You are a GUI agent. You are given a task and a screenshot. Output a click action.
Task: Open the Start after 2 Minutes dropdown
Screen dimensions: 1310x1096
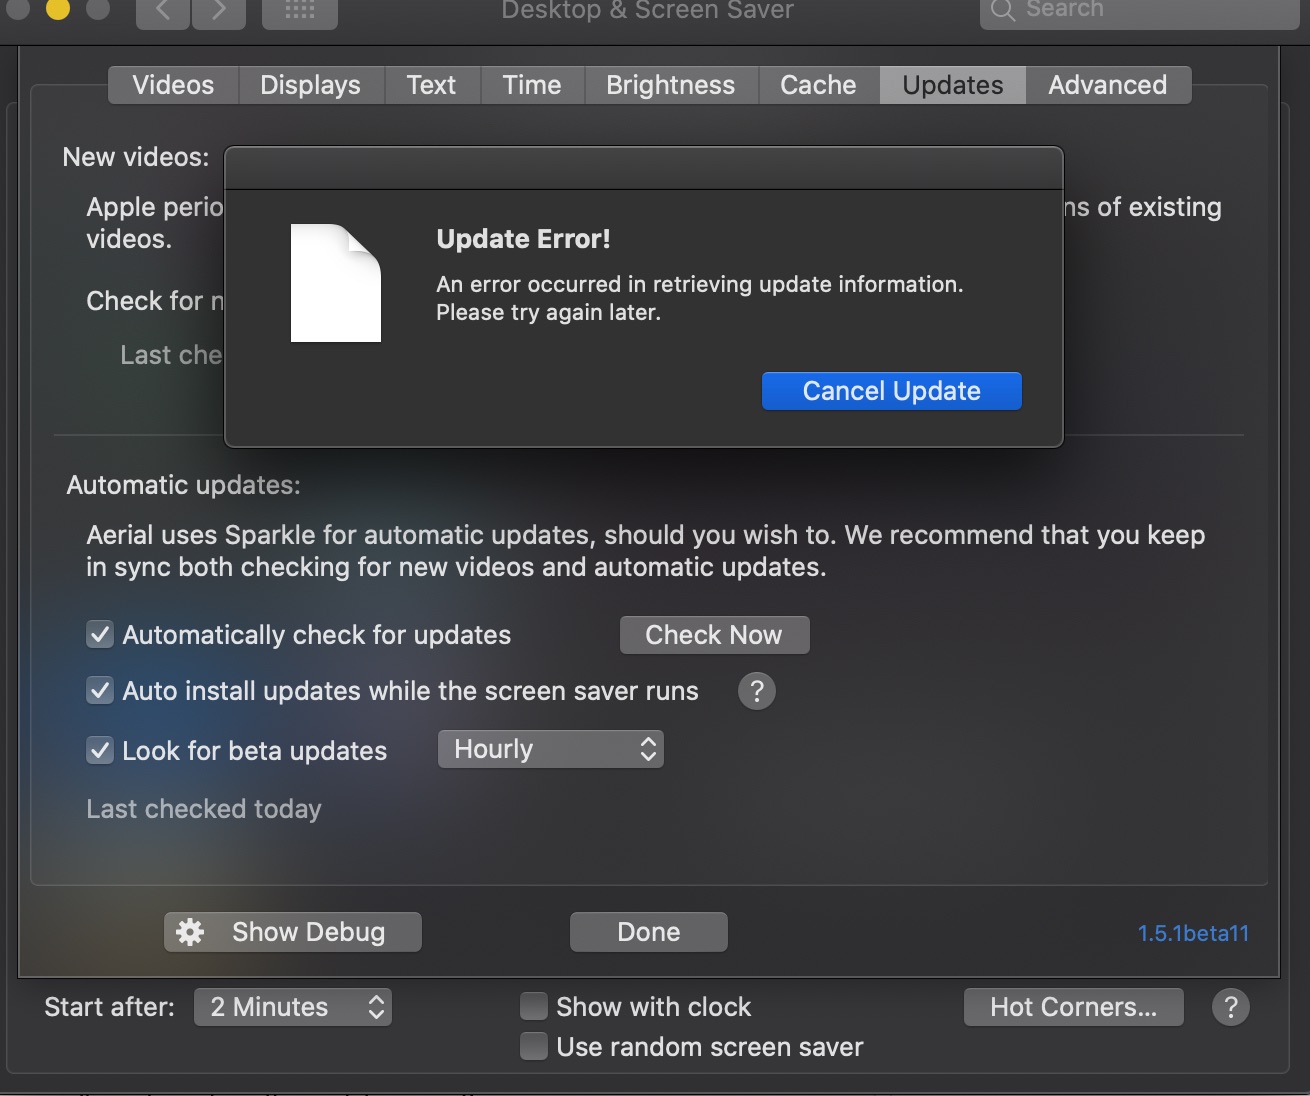pos(293,1007)
